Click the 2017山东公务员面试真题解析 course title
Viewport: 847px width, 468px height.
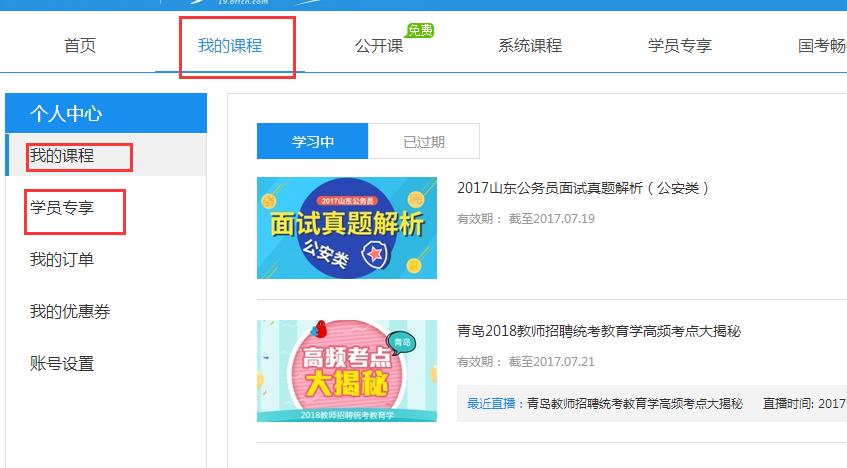[x=583, y=188]
